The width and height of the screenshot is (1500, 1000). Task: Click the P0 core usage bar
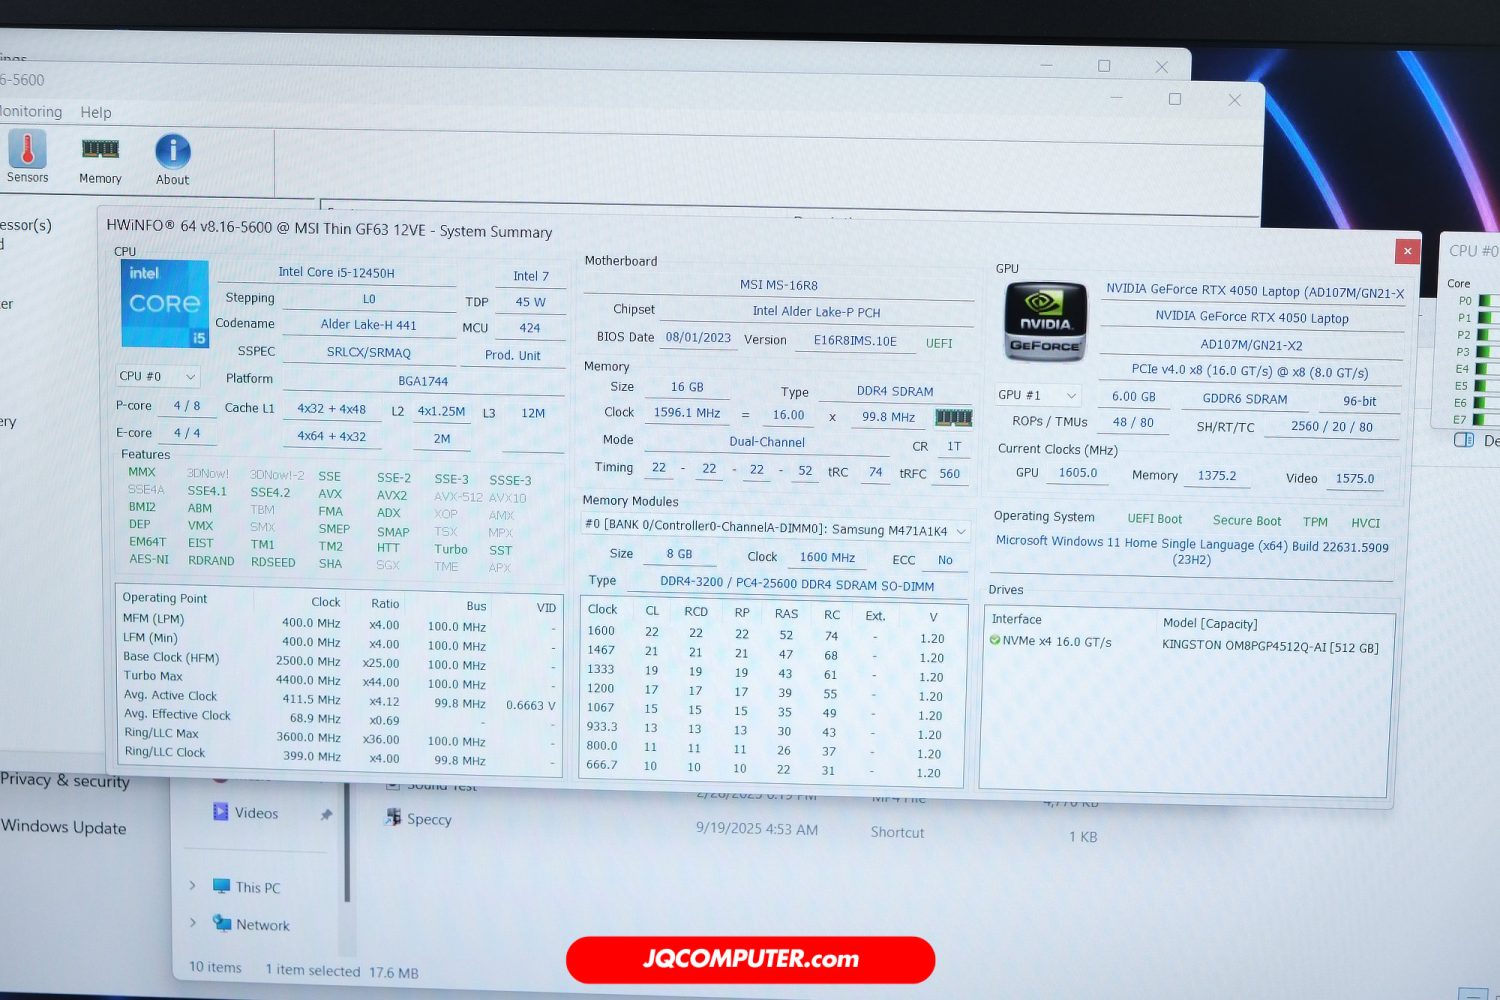point(1487,301)
